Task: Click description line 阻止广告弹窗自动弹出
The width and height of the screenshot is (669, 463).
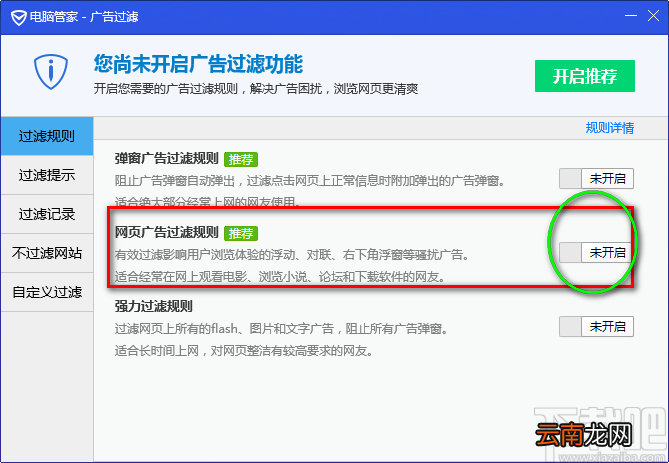Action: point(310,181)
